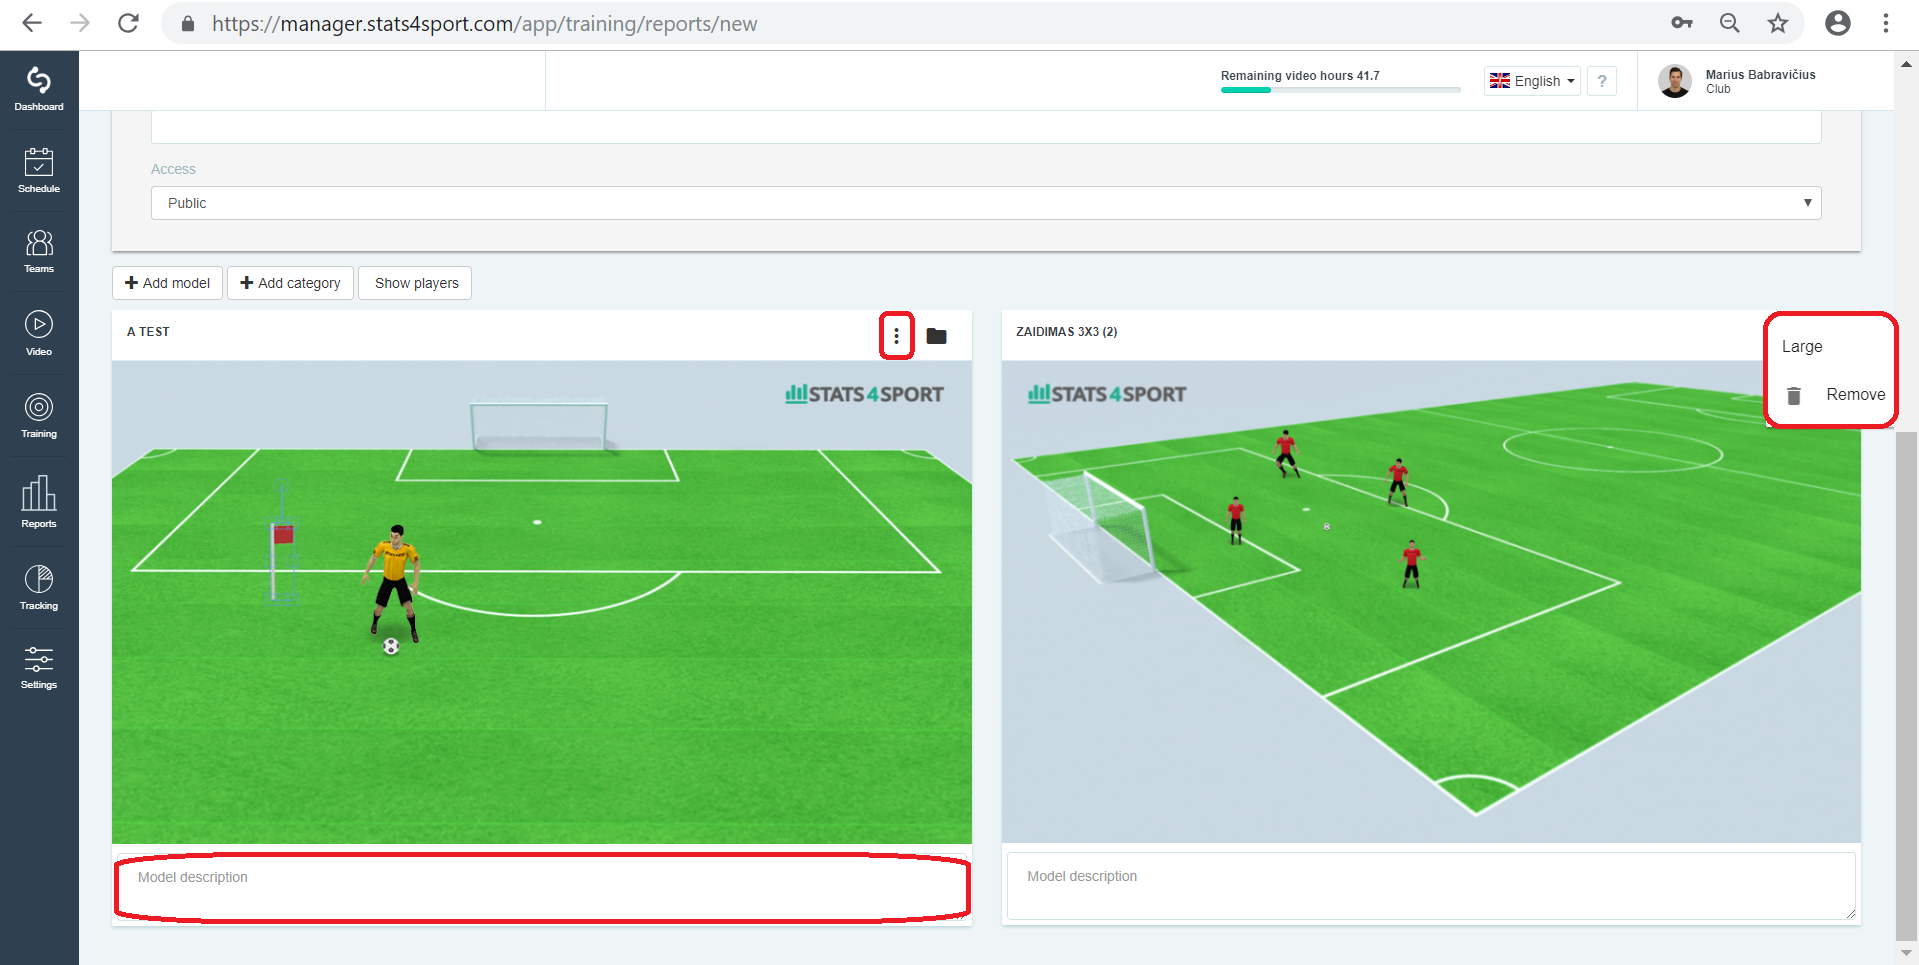Open Tracking in the sidebar
1919x965 pixels.
coord(39,588)
